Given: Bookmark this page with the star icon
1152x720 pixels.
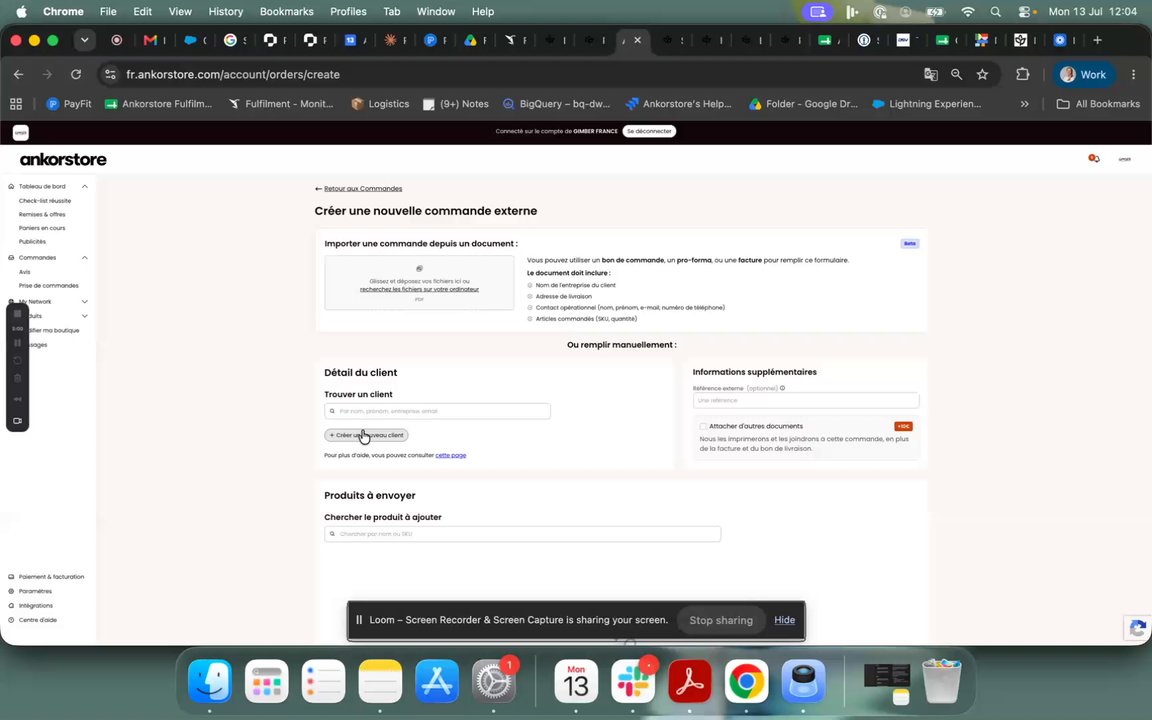Looking at the screenshot, I should tap(982, 74).
